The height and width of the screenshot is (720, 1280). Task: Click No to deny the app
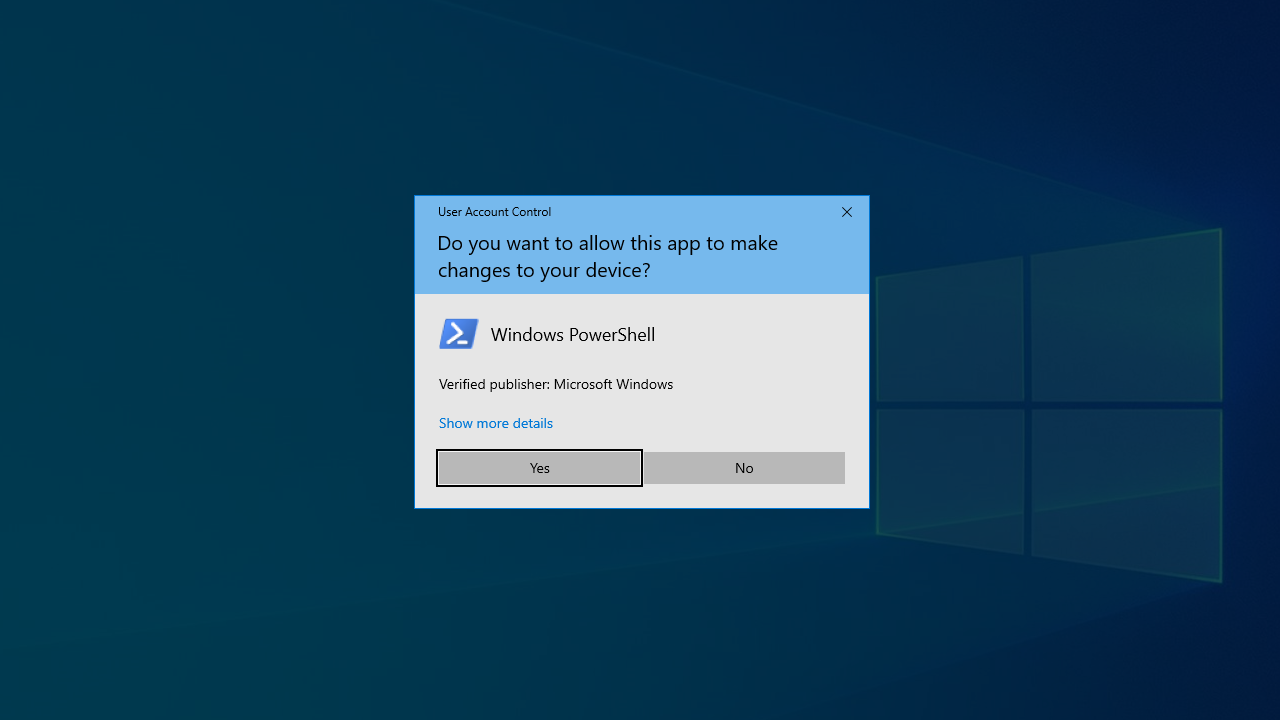(744, 468)
